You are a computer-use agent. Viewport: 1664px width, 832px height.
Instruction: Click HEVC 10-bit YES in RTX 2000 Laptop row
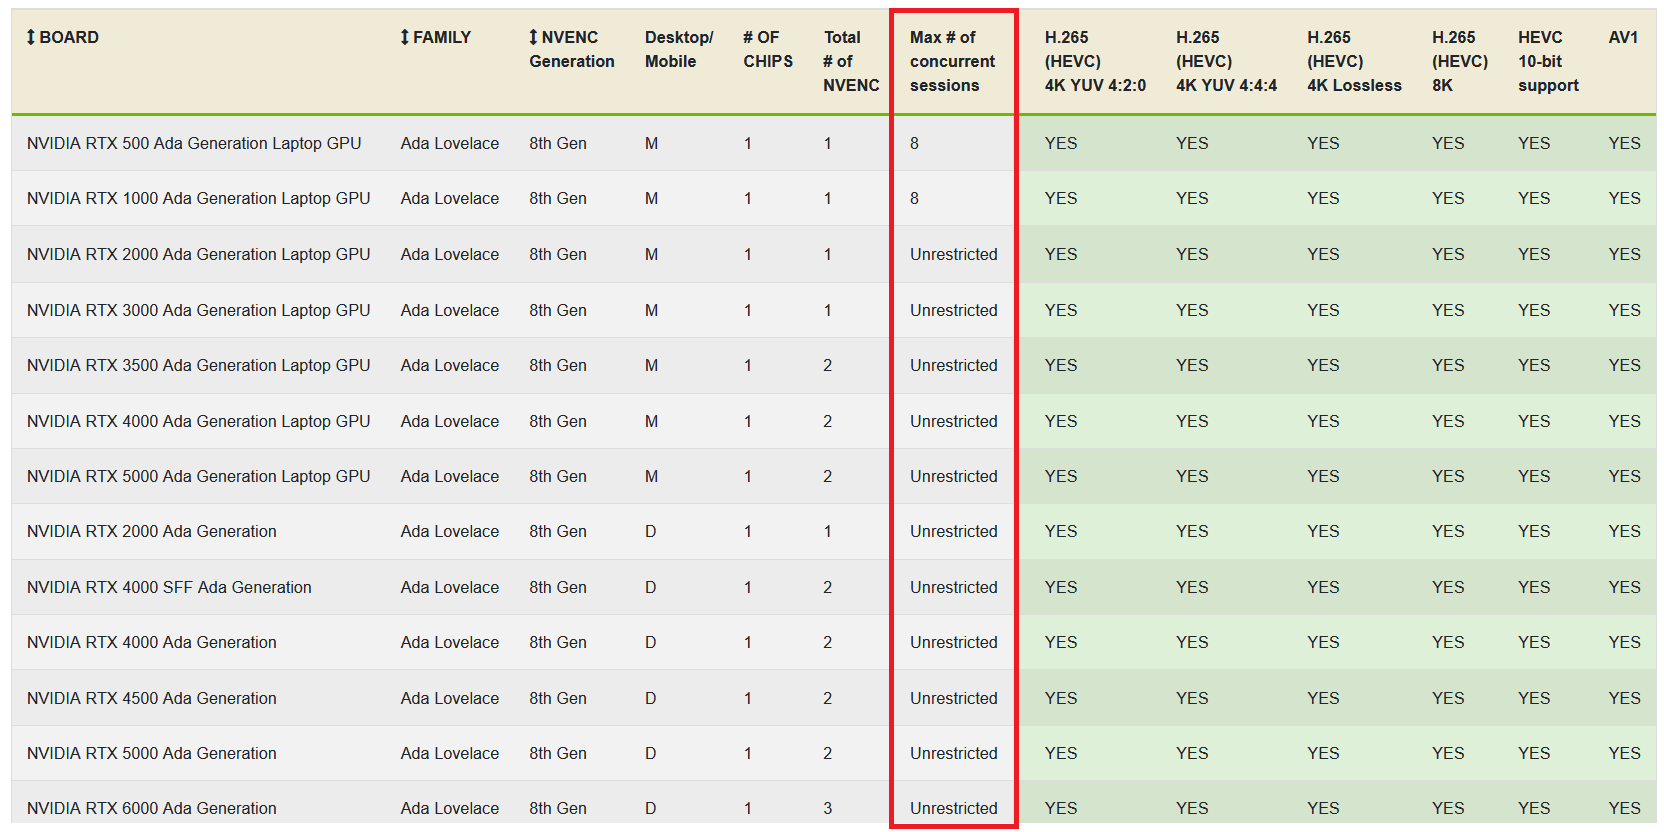tap(1534, 254)
